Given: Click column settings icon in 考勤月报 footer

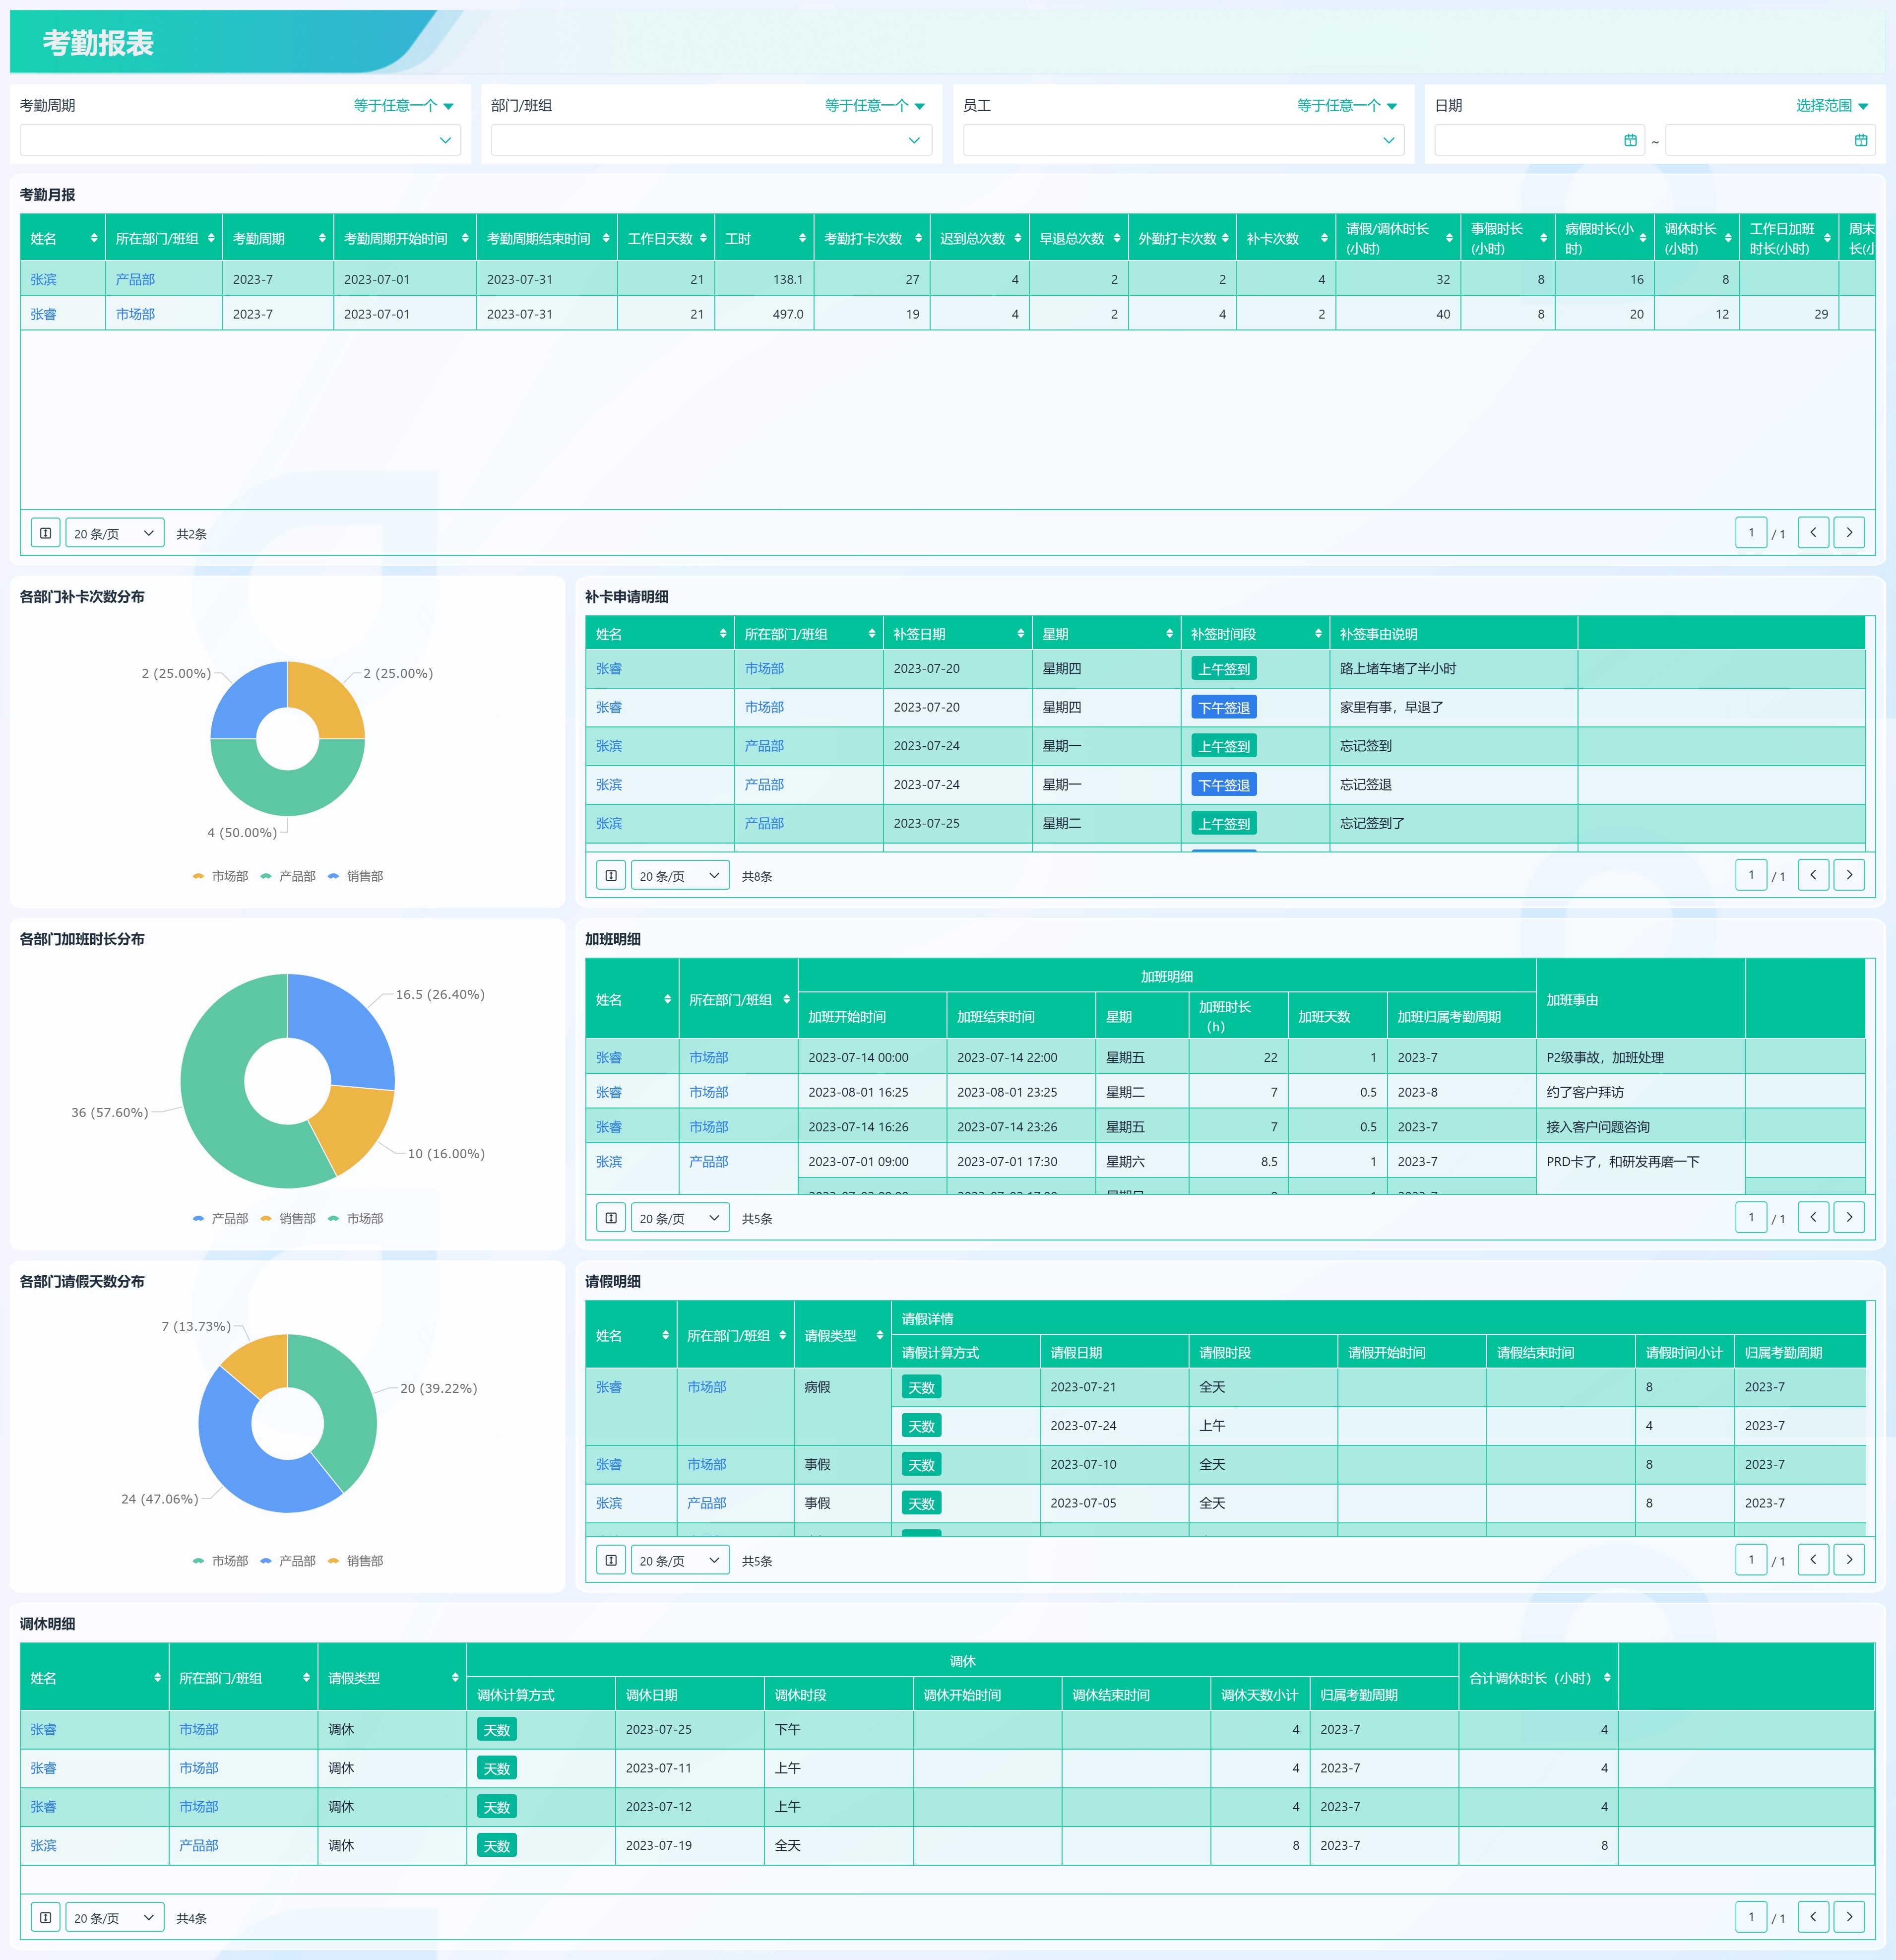Looking at the screenshot, I should (45, 533).
